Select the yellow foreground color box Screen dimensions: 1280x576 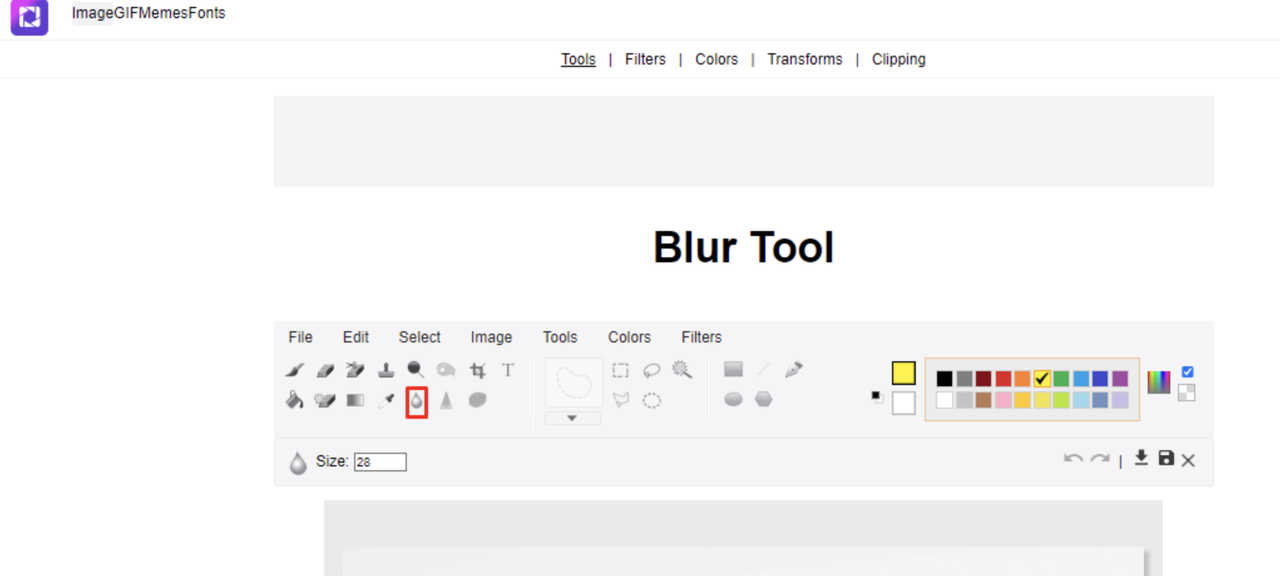point(903,373)
